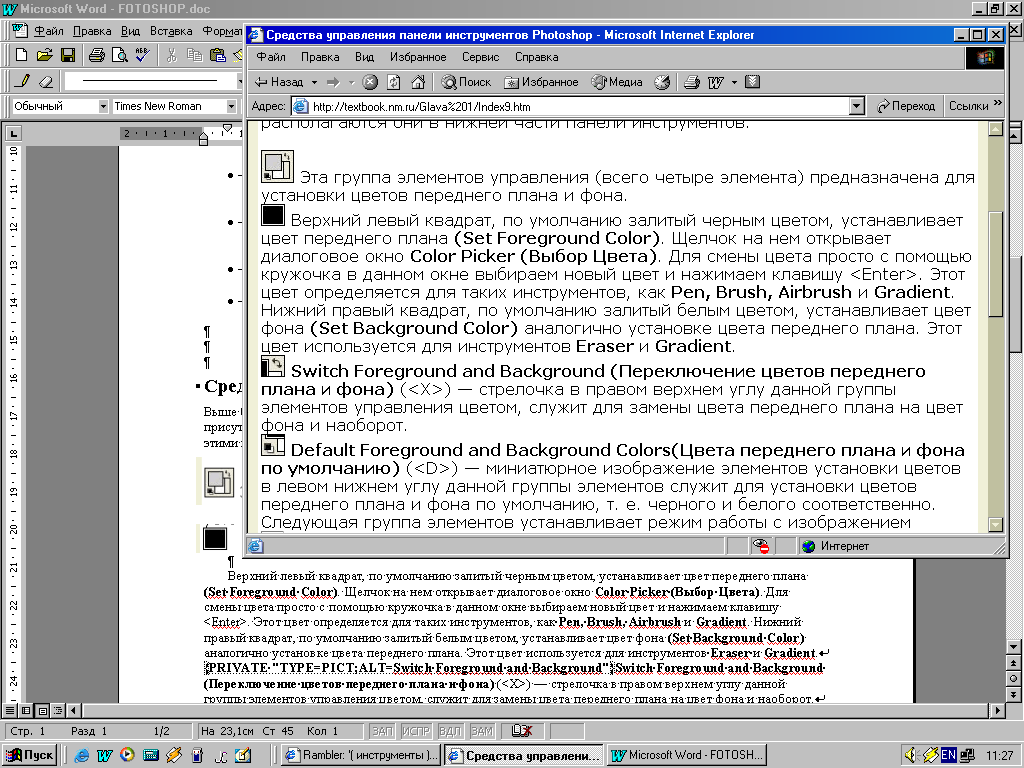Viewport: 1024px width, 768px height.
Task: Launch Word from Quick Launch bar
Action: point(104,756)
